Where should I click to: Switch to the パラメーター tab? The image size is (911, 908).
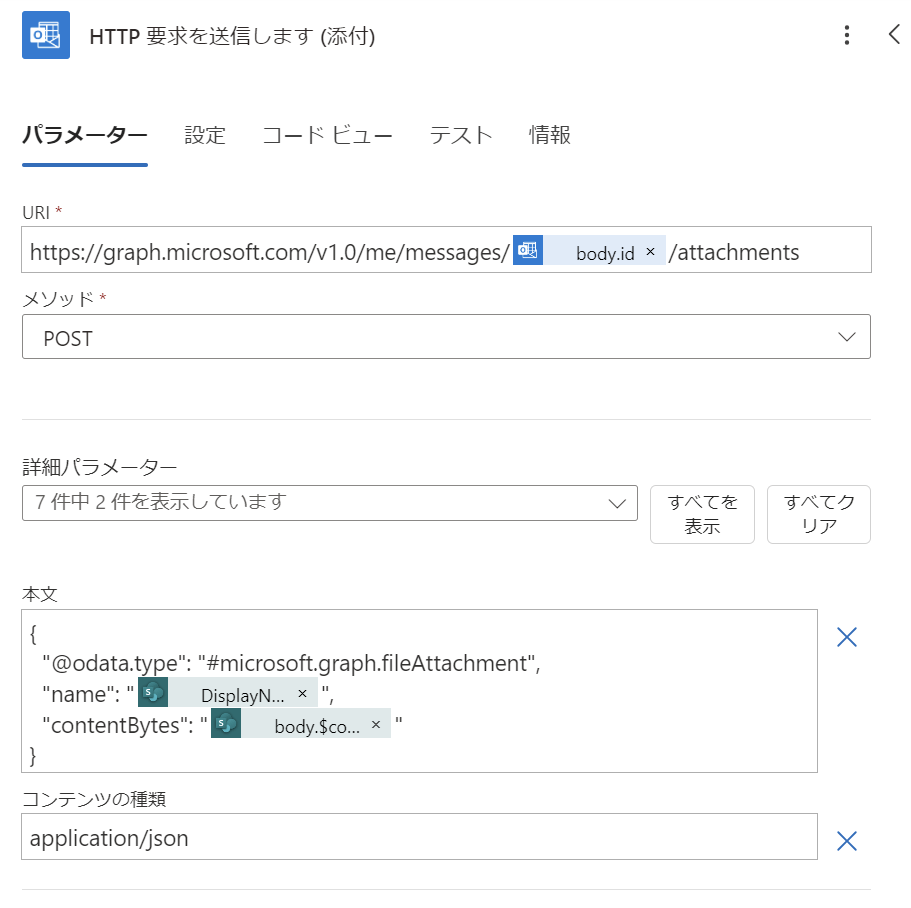point(85,135)
